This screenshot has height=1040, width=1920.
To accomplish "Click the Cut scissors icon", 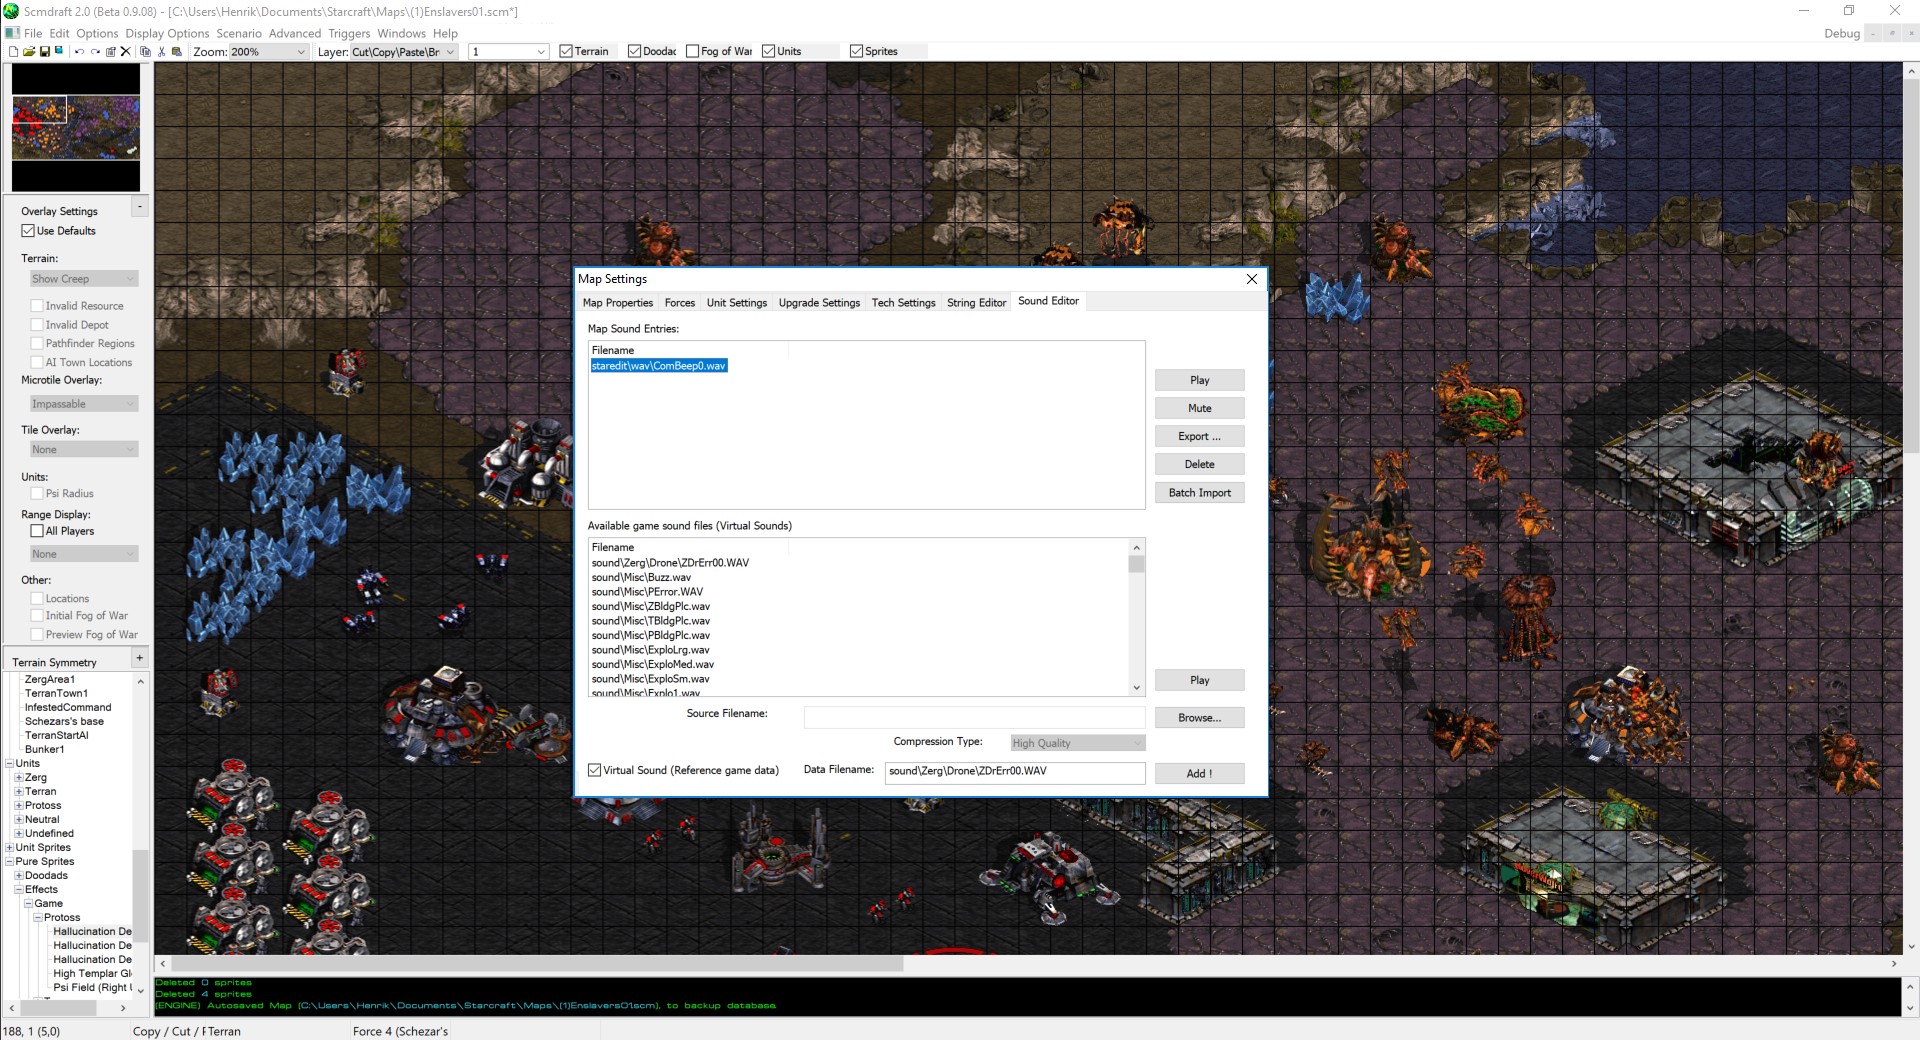I will click(161, 51).
